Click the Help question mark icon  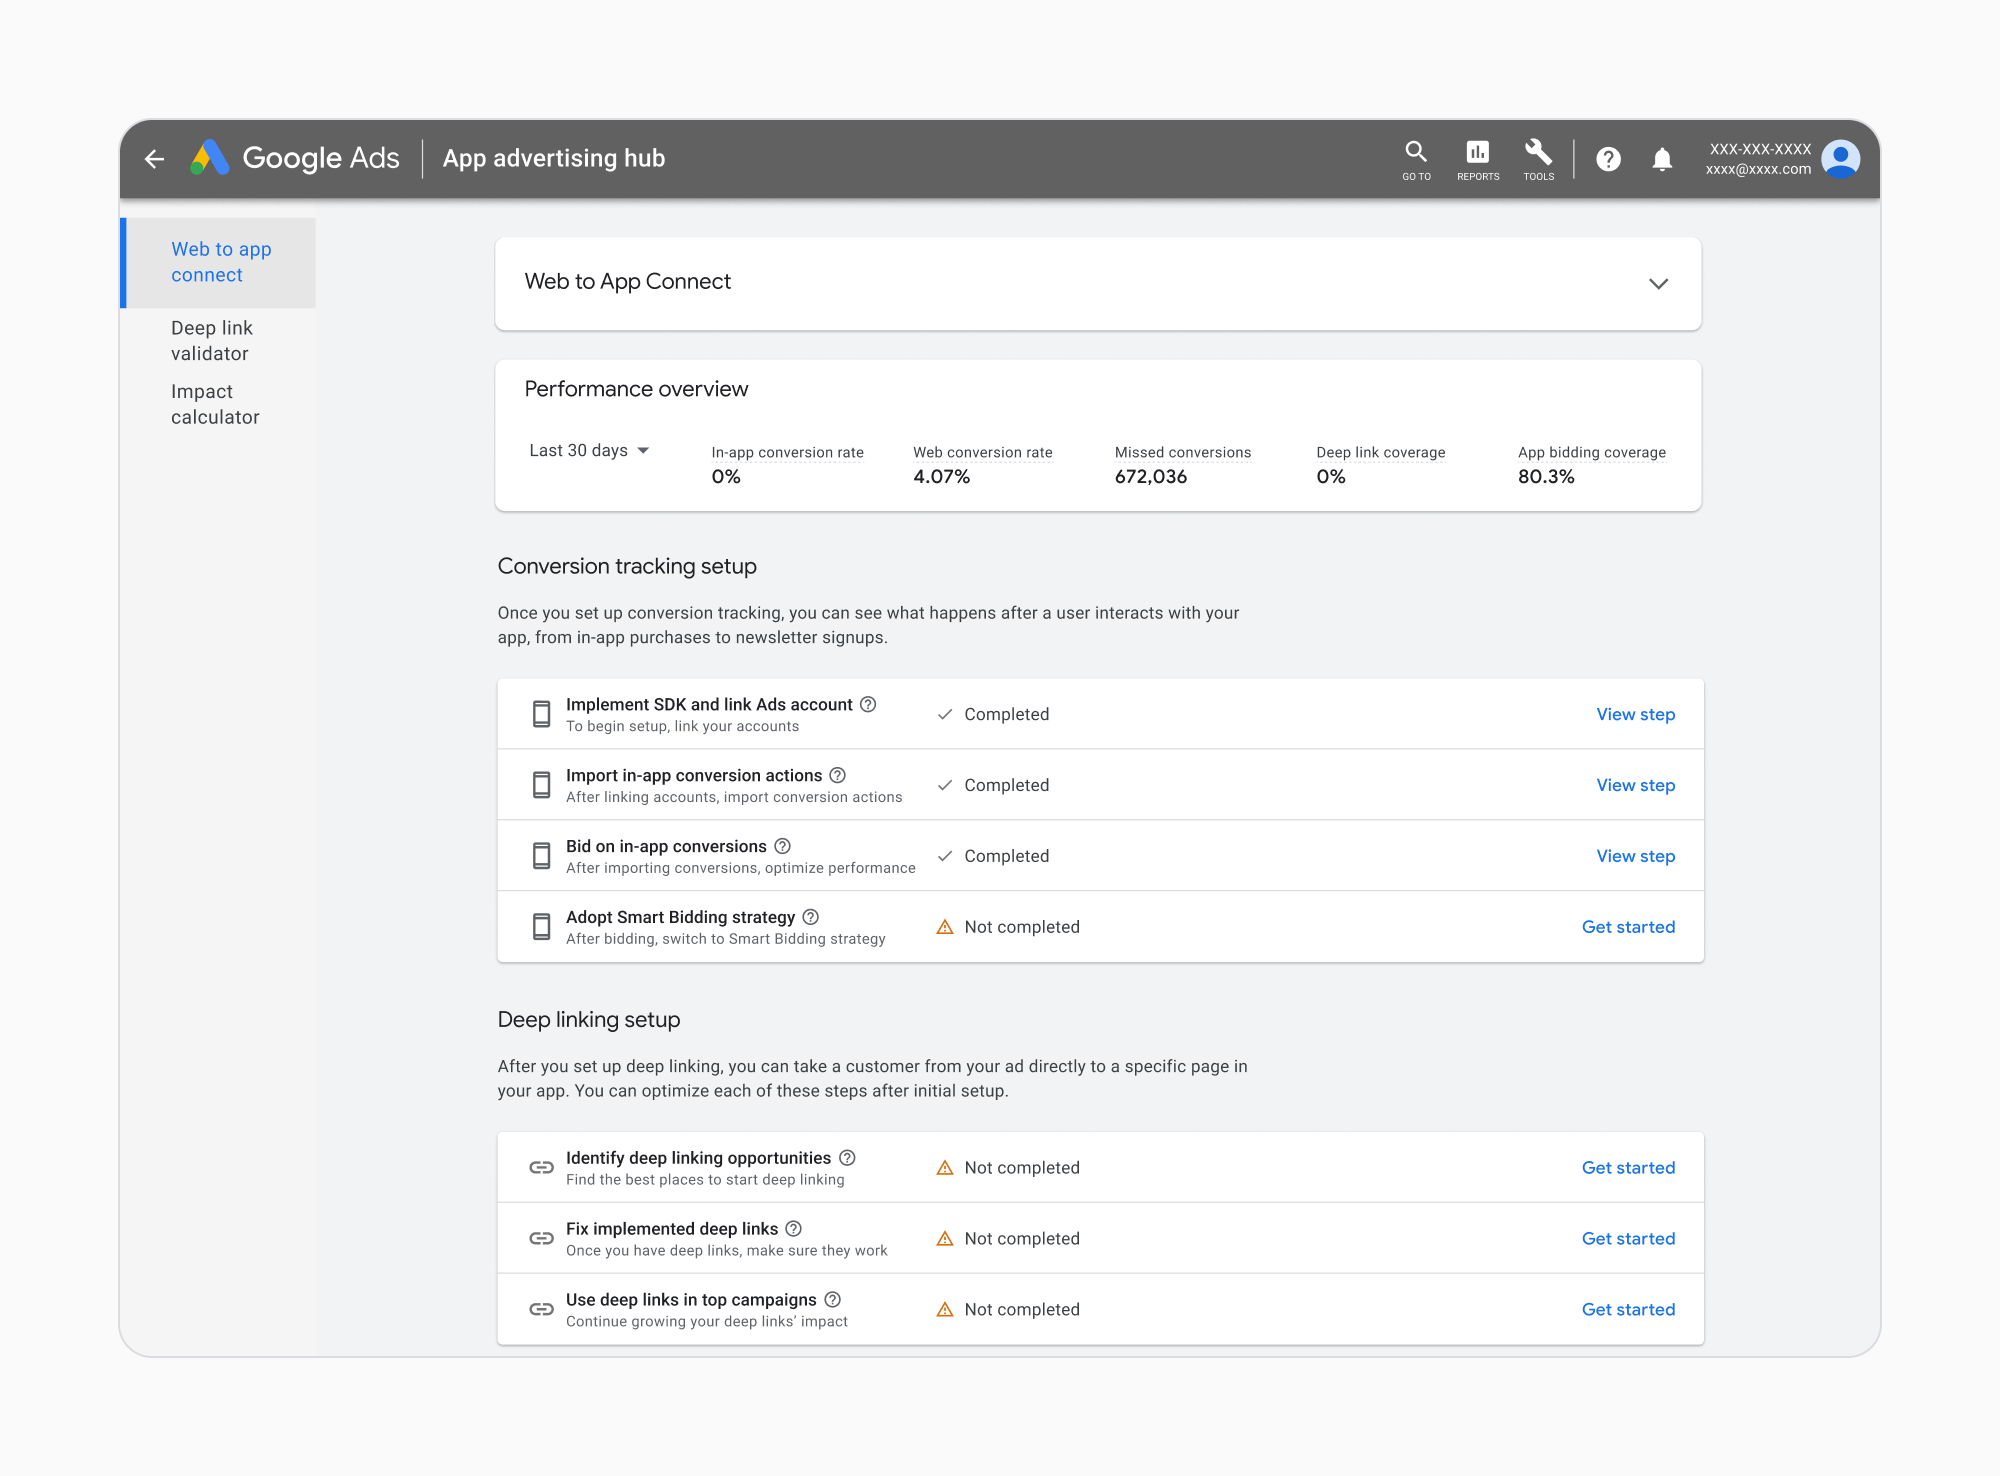(1609, 155)
